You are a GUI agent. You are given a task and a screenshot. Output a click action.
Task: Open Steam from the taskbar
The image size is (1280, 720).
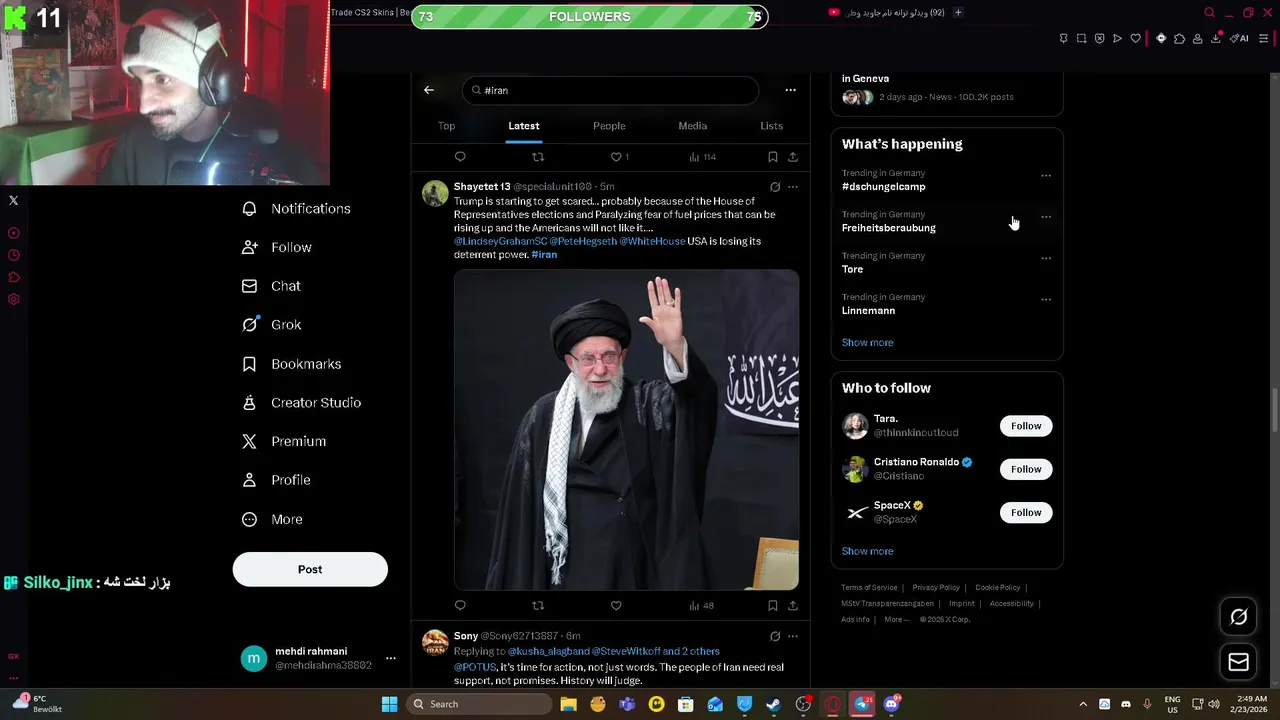(774, 704)
